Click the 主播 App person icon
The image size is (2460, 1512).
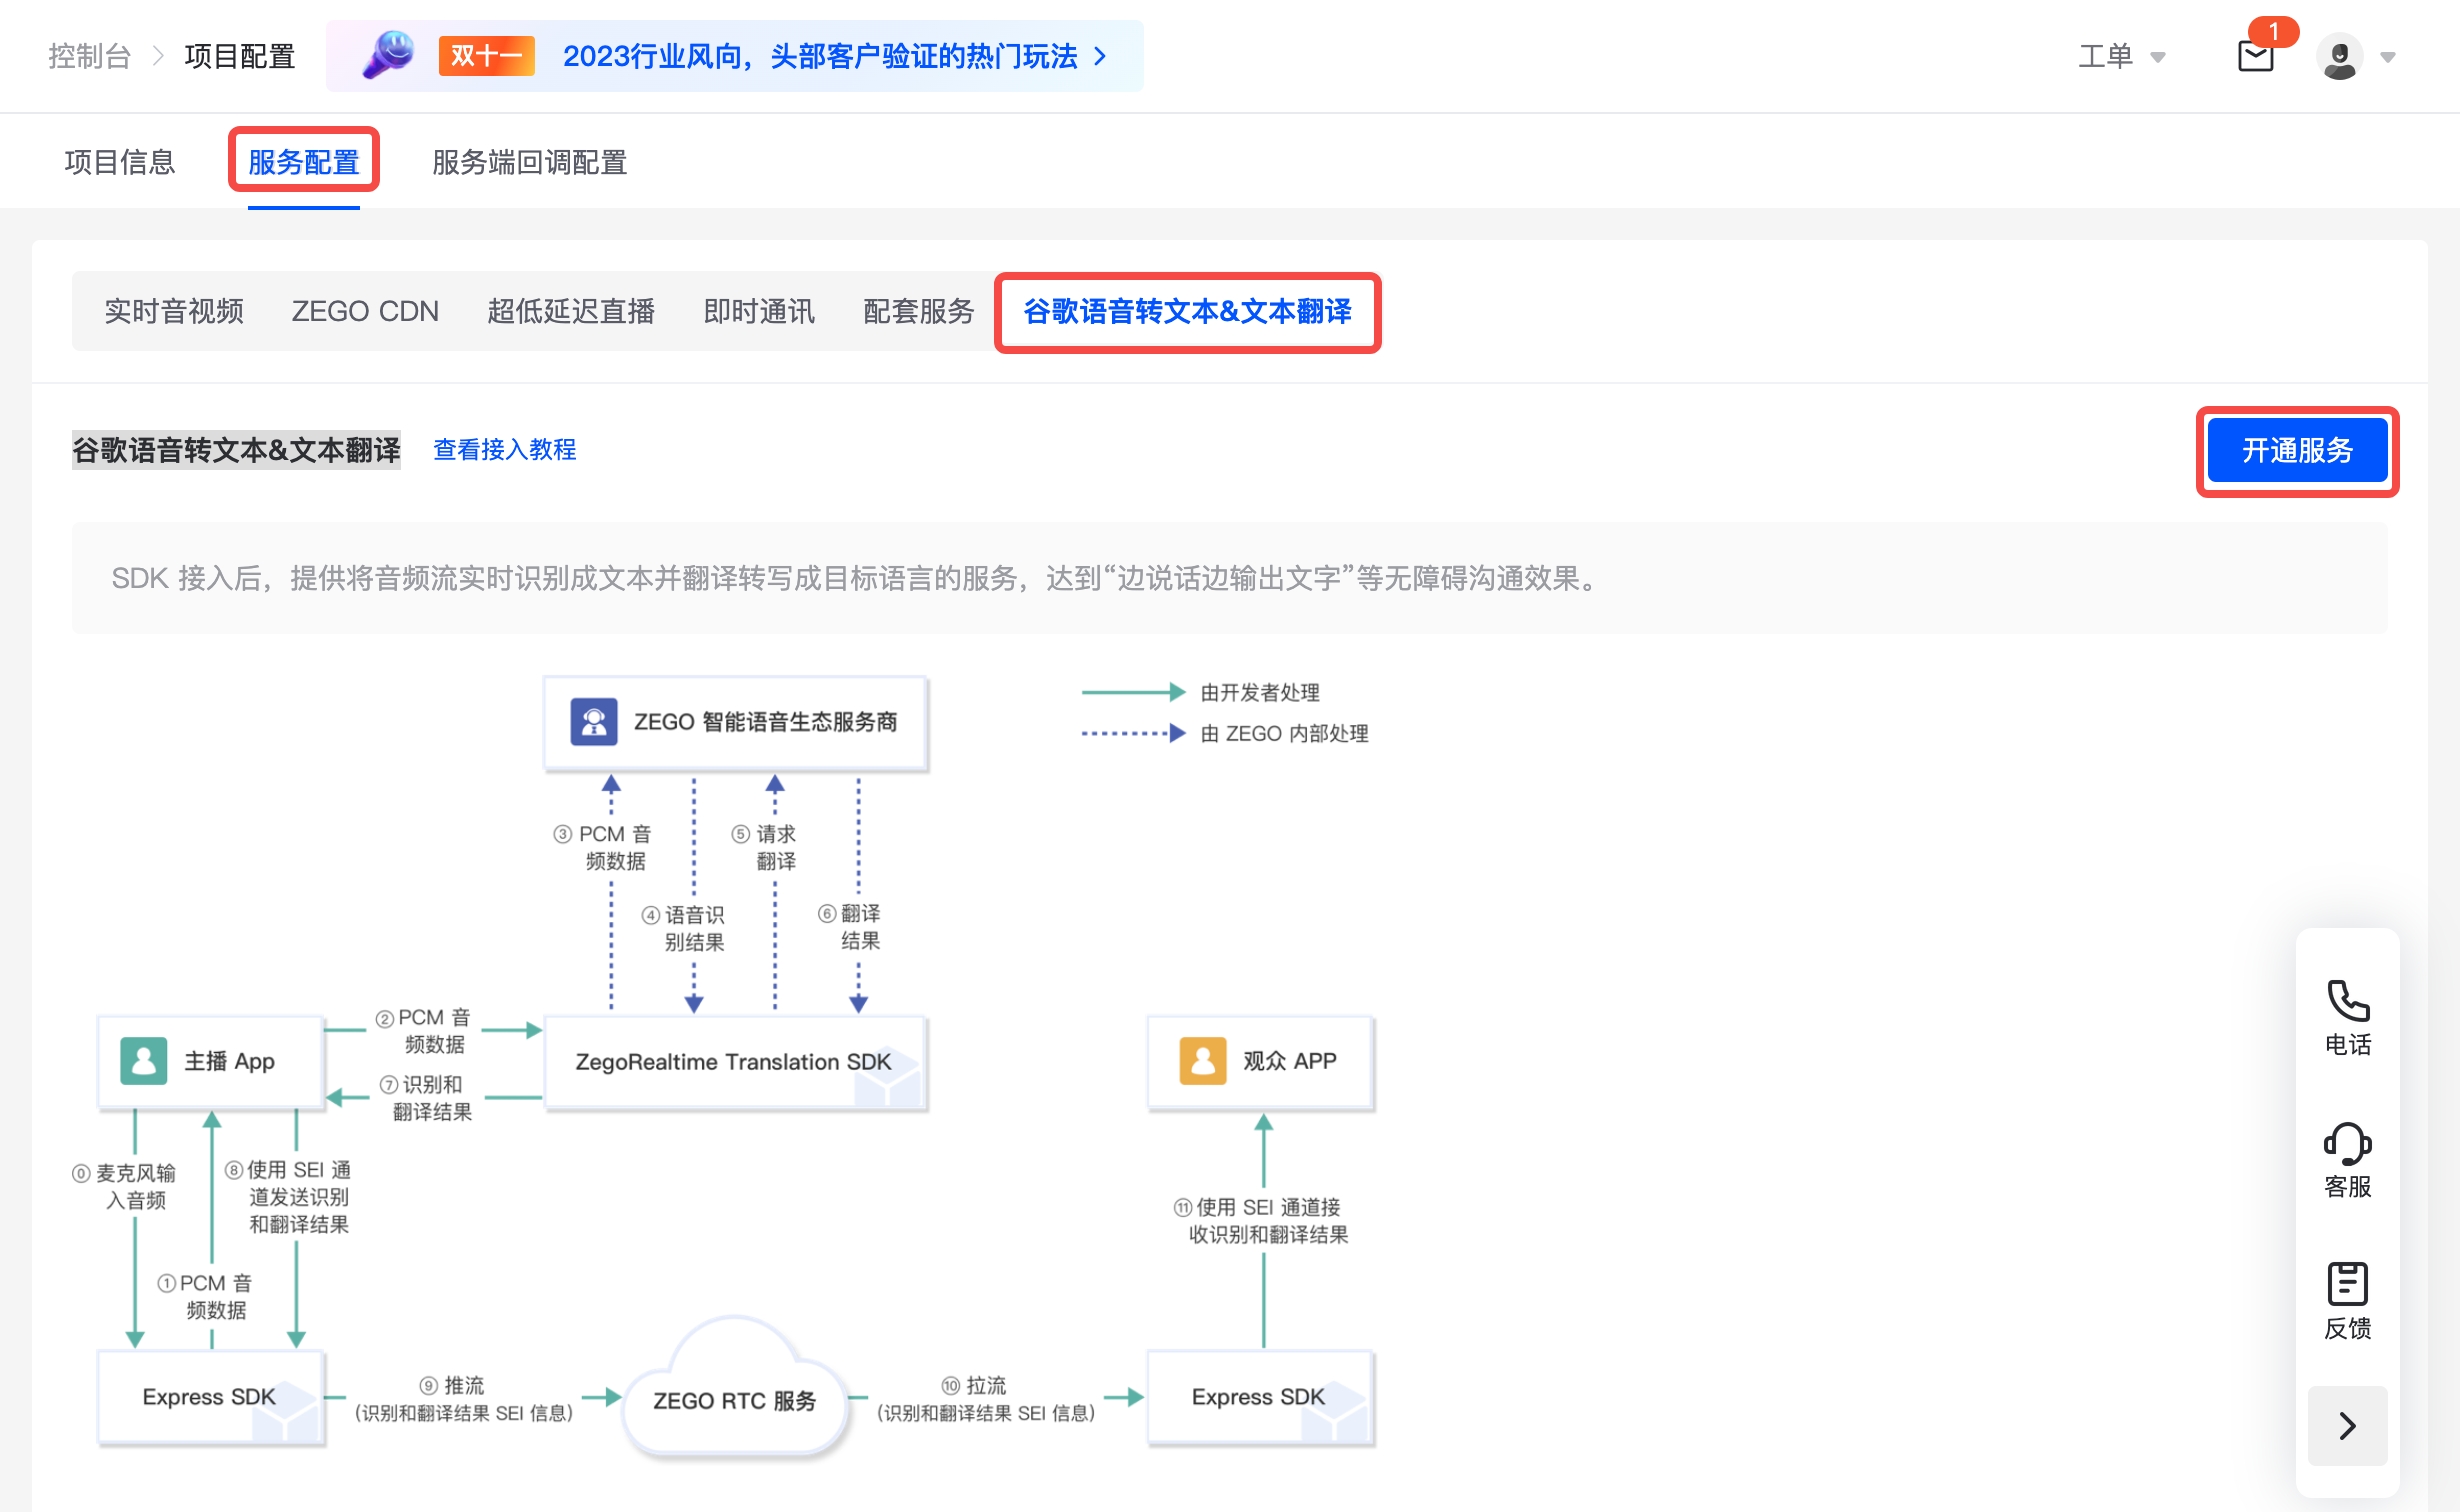click(x=144, y=1060)
